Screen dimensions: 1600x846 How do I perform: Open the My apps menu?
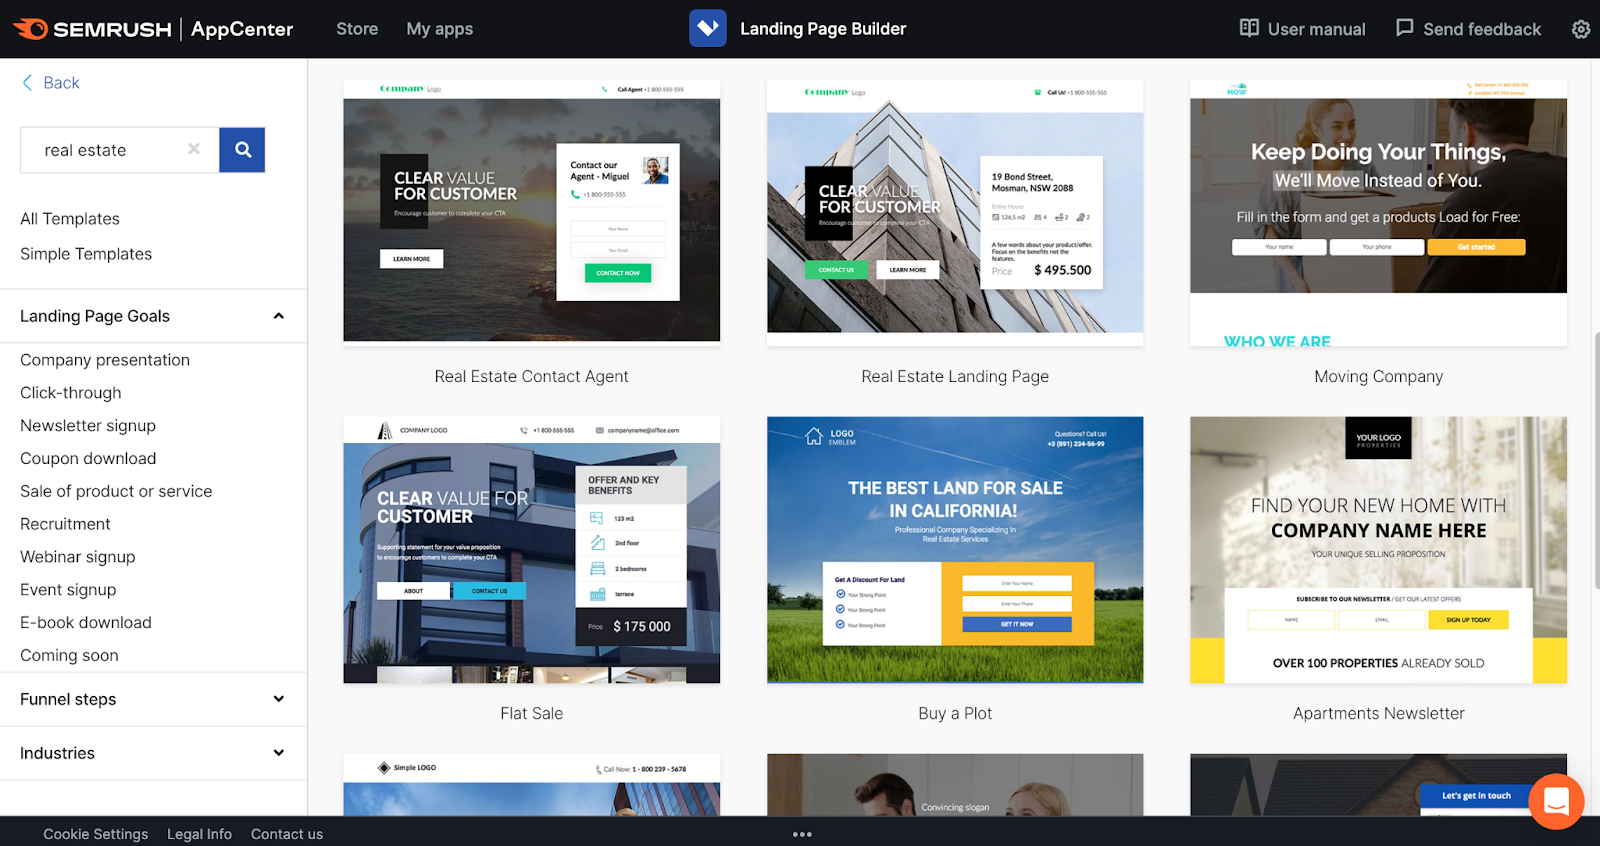coord(440,29)
